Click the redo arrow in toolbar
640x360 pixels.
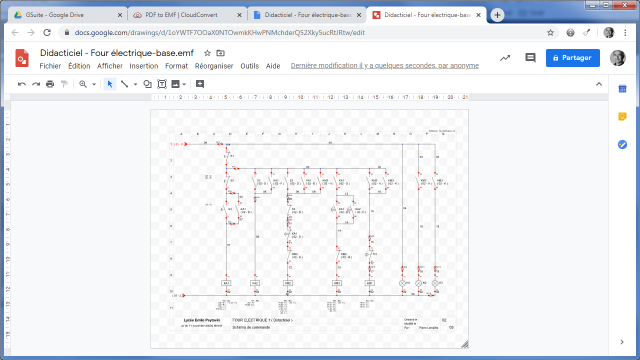pos(36,84)
